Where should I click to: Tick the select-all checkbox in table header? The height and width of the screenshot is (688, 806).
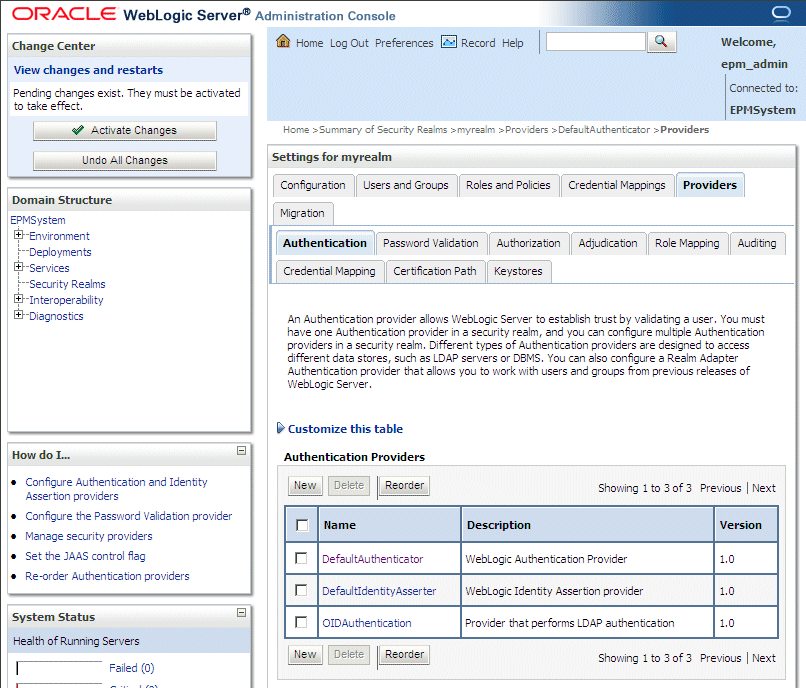coord(302,526)
